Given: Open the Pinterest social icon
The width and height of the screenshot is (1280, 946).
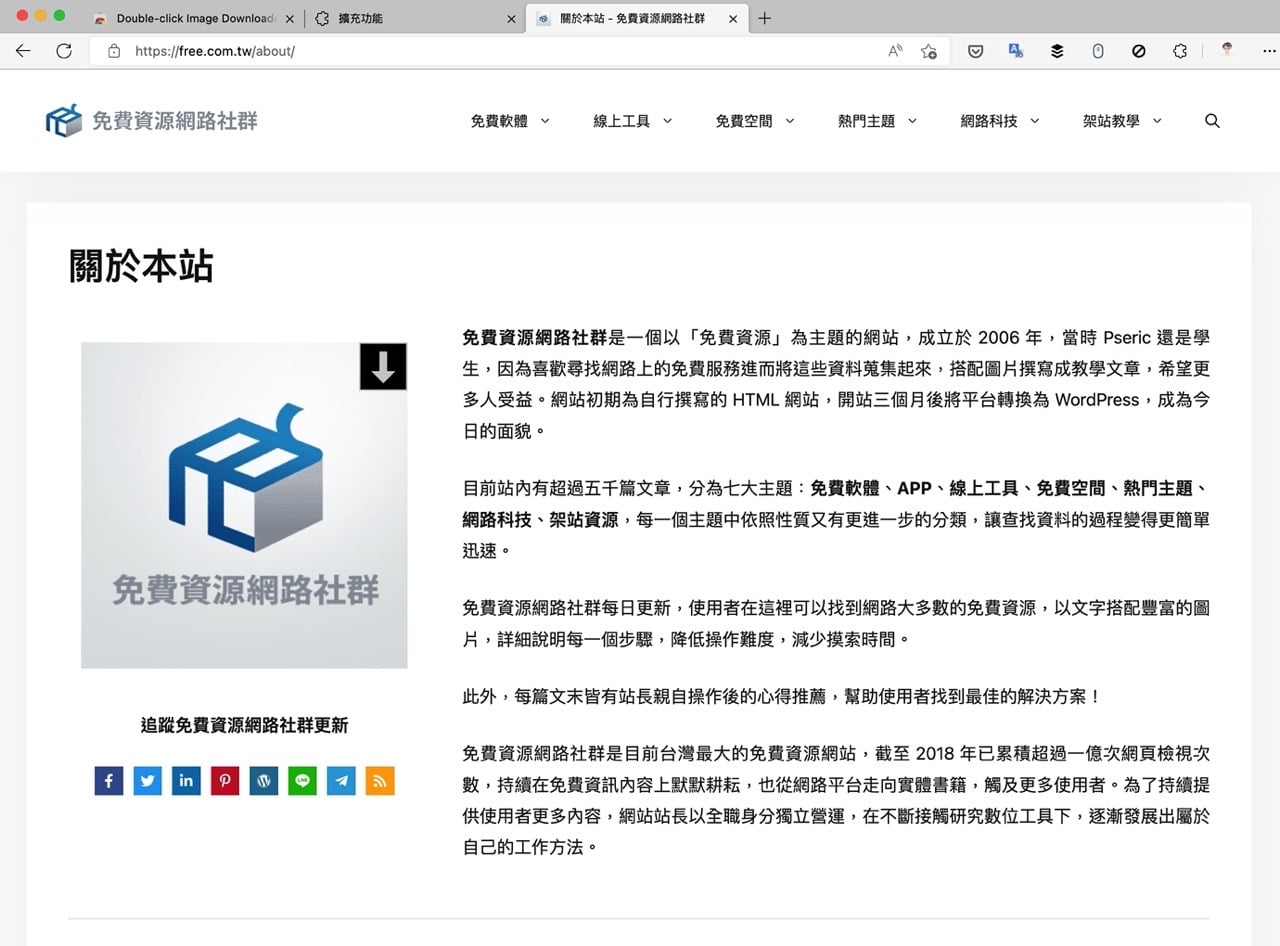Looking at the screenshot, I should pyautogui.click(x=225, y=781).
